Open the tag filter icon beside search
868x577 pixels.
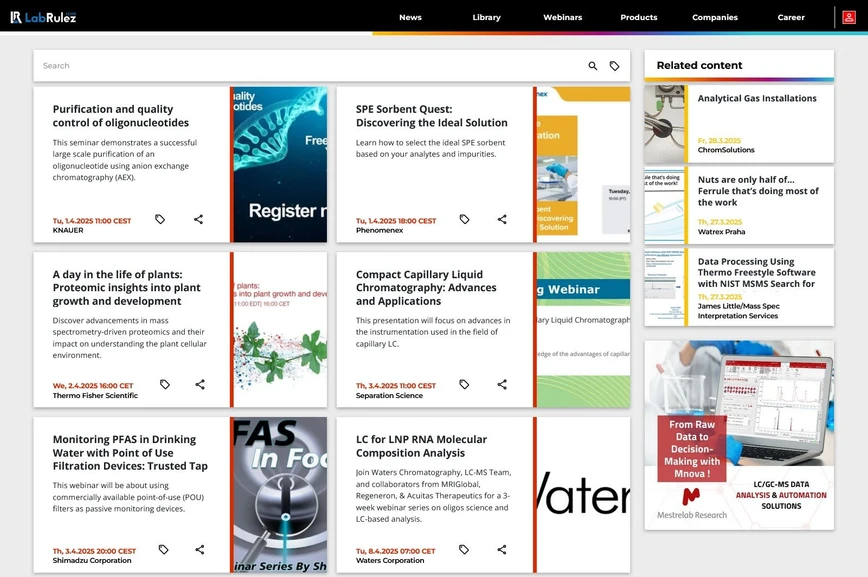coord(618,65)
